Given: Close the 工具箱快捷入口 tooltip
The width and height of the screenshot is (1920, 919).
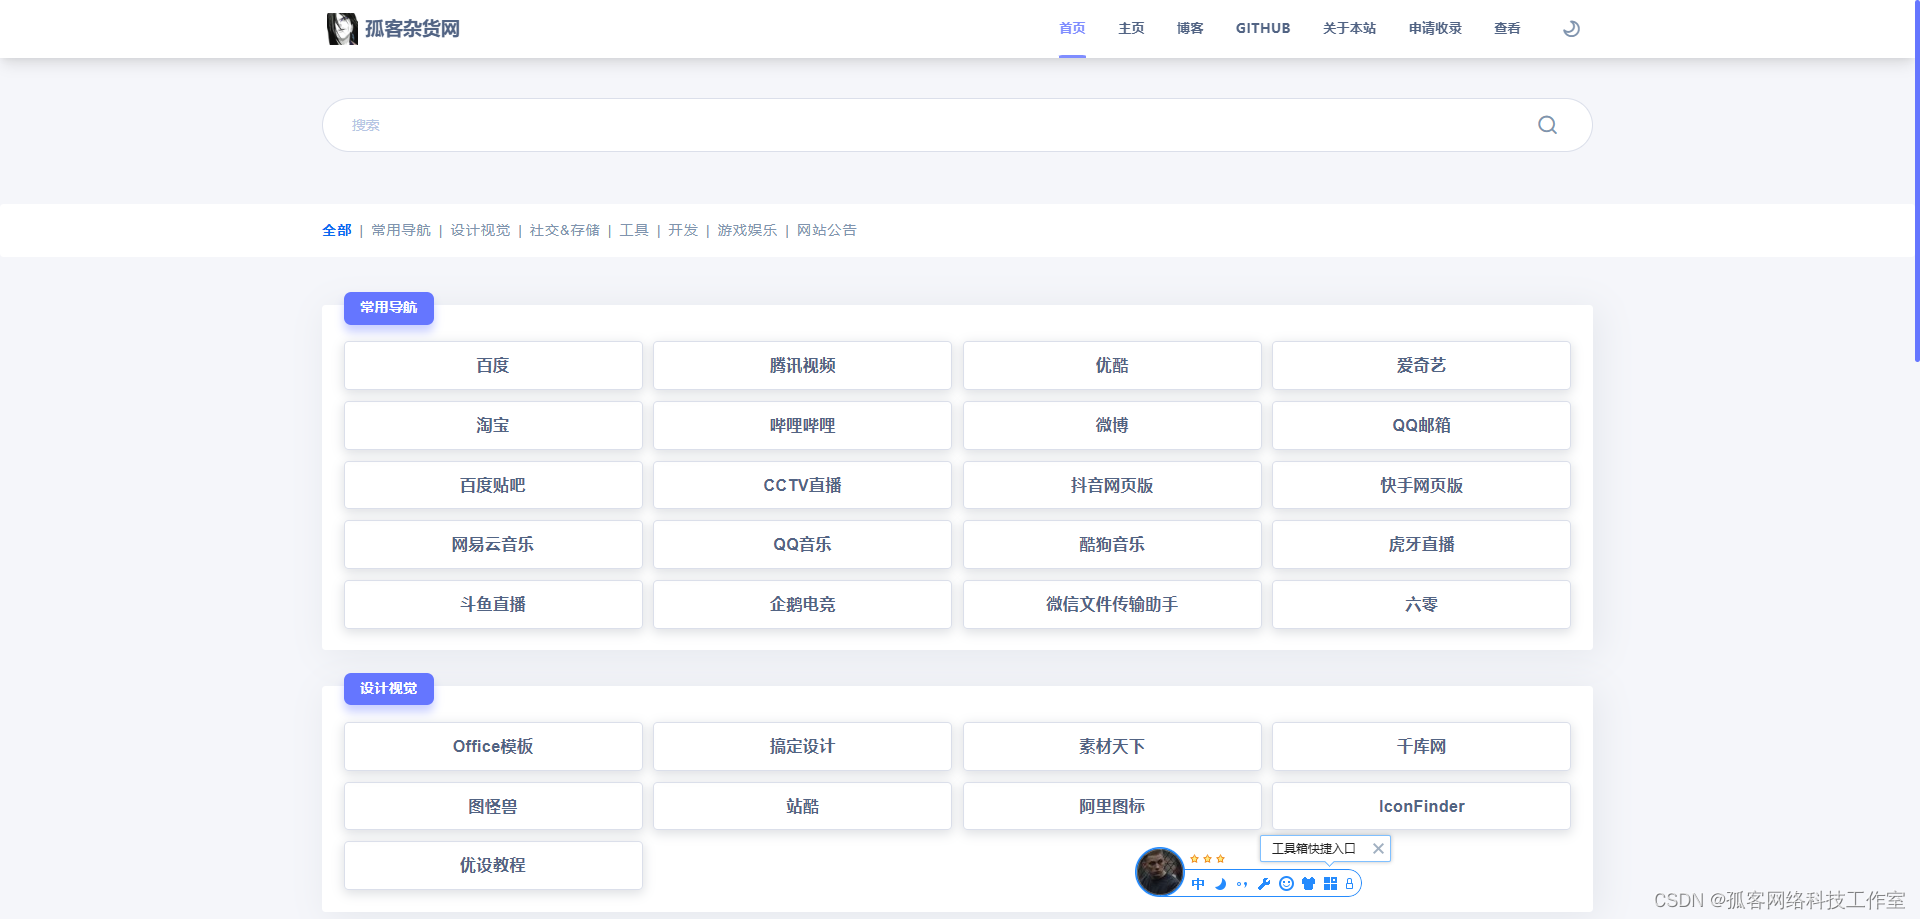Looking at the screenshot, I should 1378,849.
